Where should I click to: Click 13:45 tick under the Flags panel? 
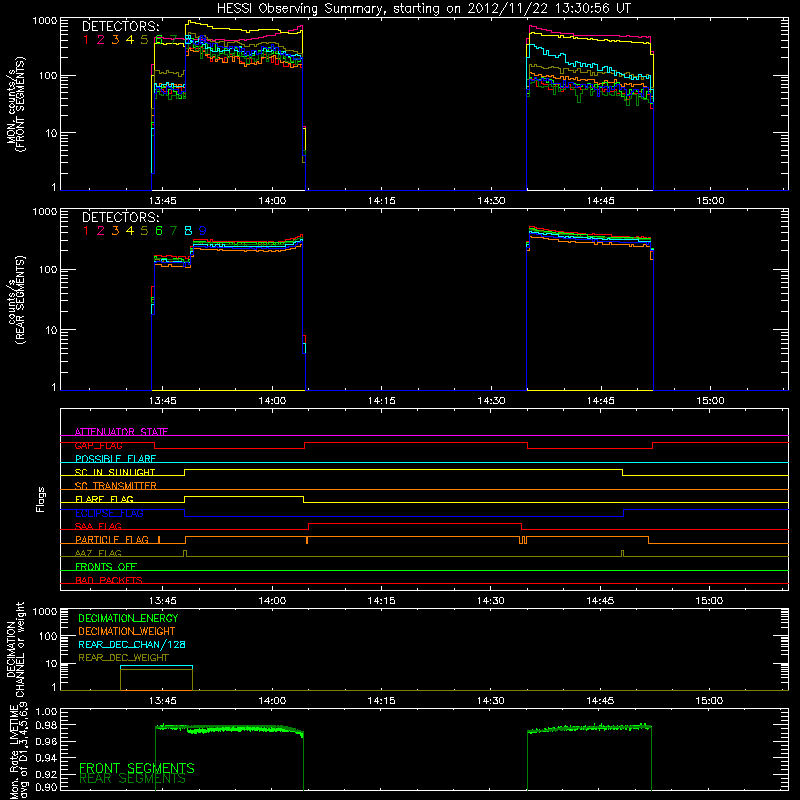163,601
